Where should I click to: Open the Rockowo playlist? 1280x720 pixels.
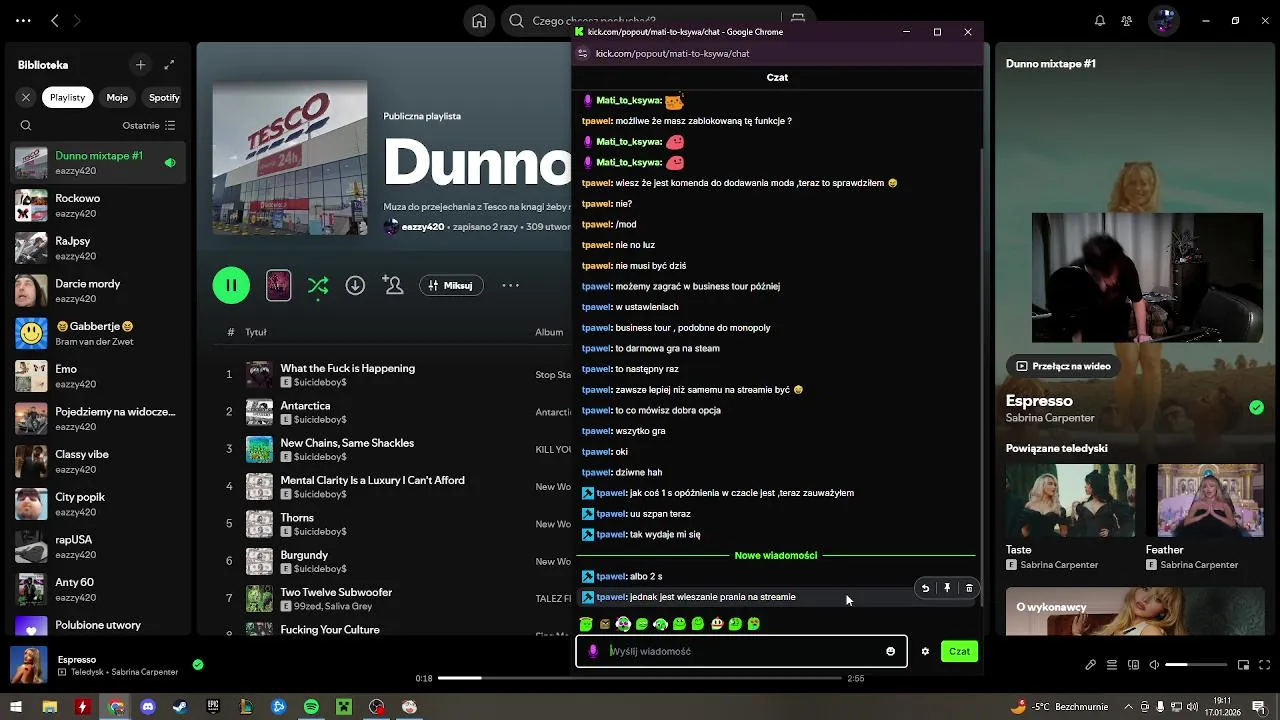[x=97, y=205]
